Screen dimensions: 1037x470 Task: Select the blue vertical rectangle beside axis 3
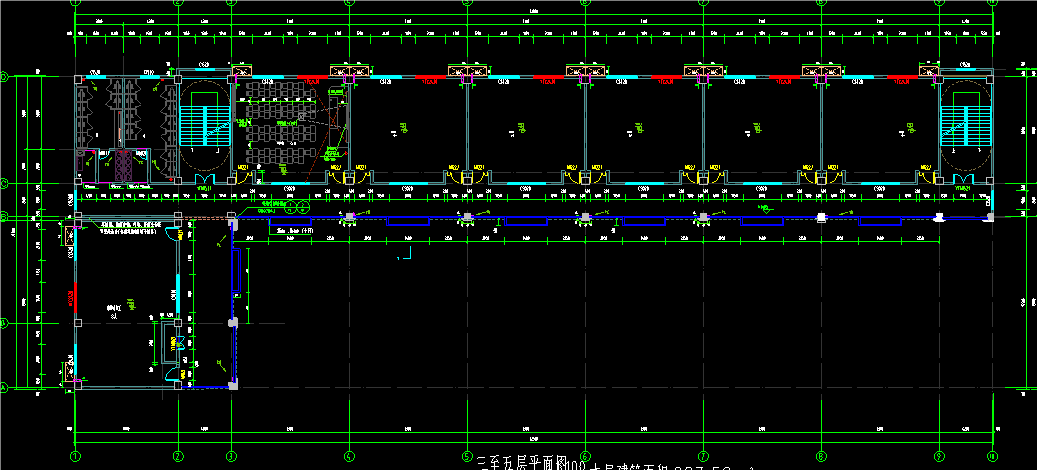pyautogui.click(x=235, y=270)
